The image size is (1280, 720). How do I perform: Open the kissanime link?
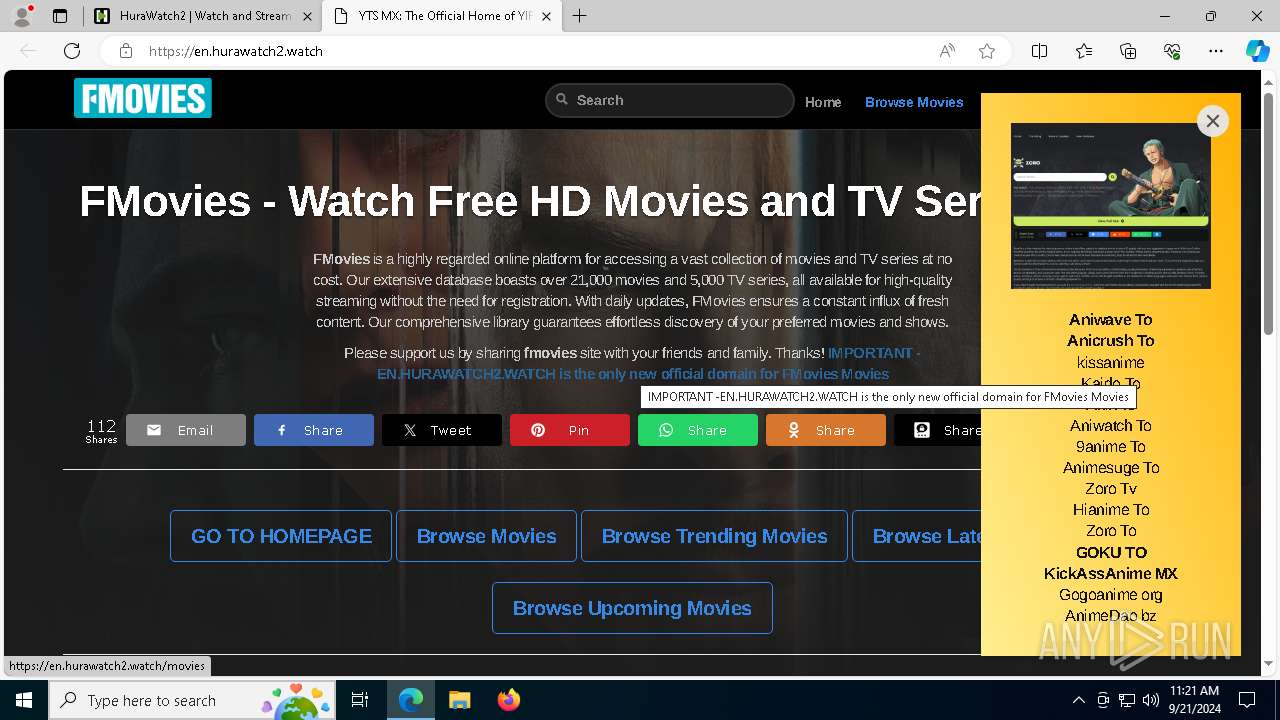[x=1110, y=362]
